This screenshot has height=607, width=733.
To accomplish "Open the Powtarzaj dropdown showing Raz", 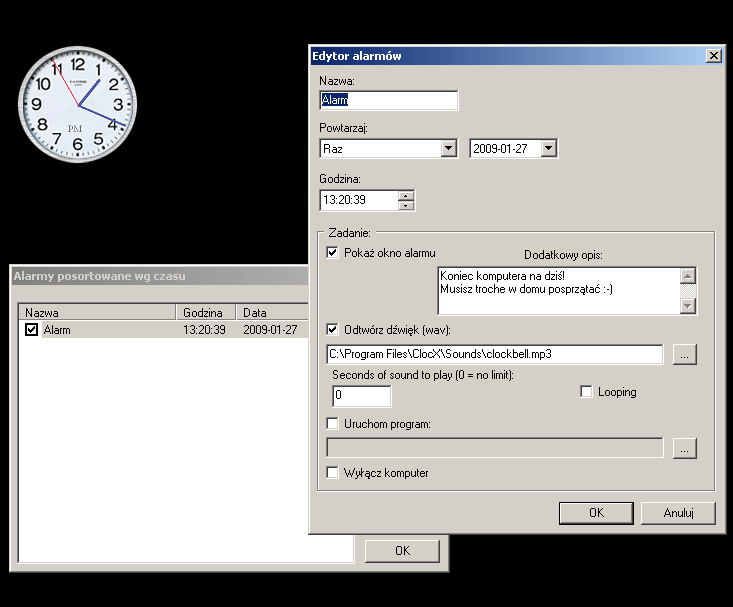I will 448,149.
